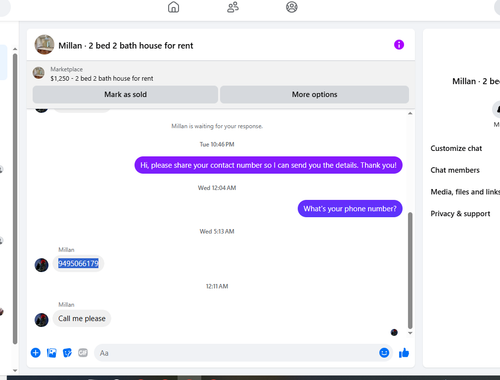Click the seen indicator small avatar

[394, 332]
